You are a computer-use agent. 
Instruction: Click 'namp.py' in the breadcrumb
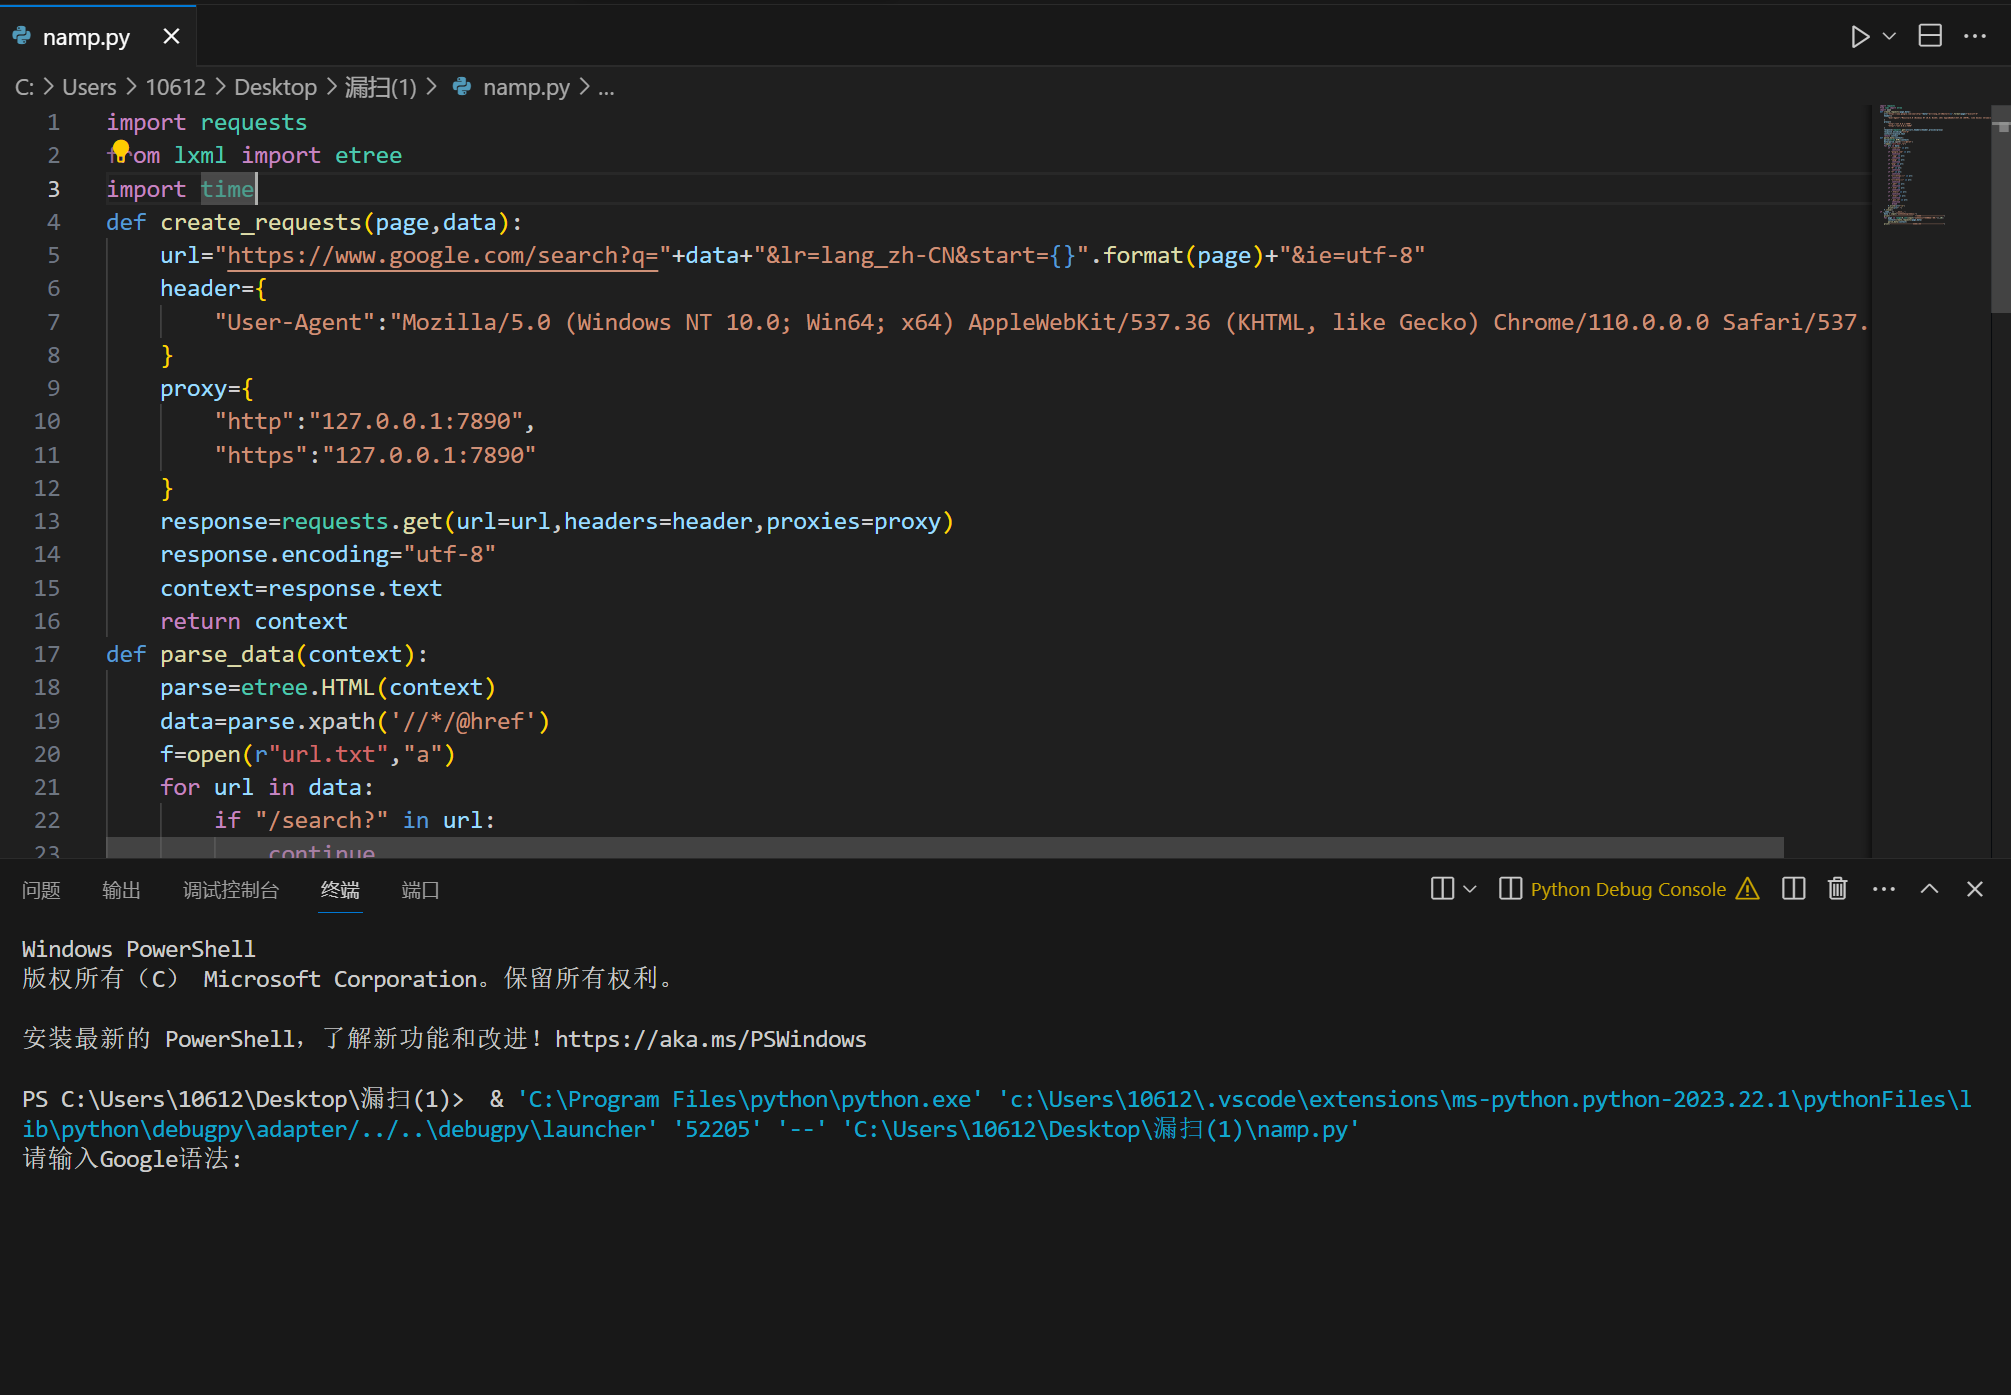click(526, 87)
